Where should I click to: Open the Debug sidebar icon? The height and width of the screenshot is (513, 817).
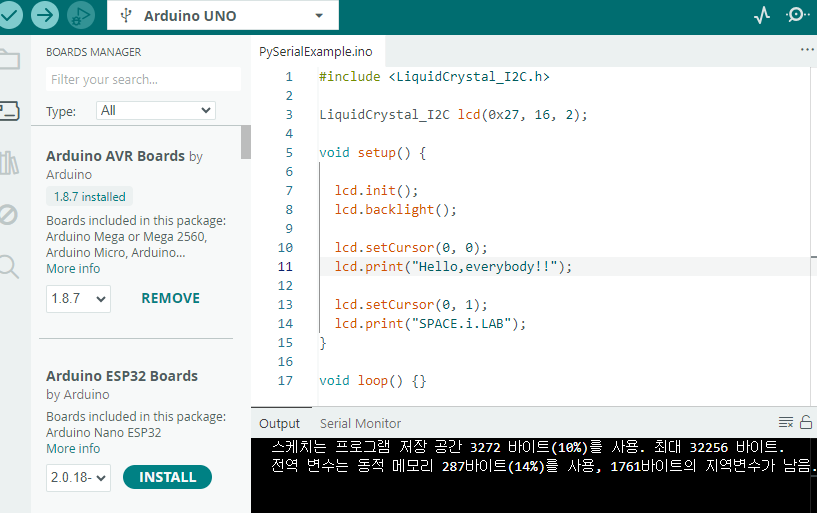(8, 215)
